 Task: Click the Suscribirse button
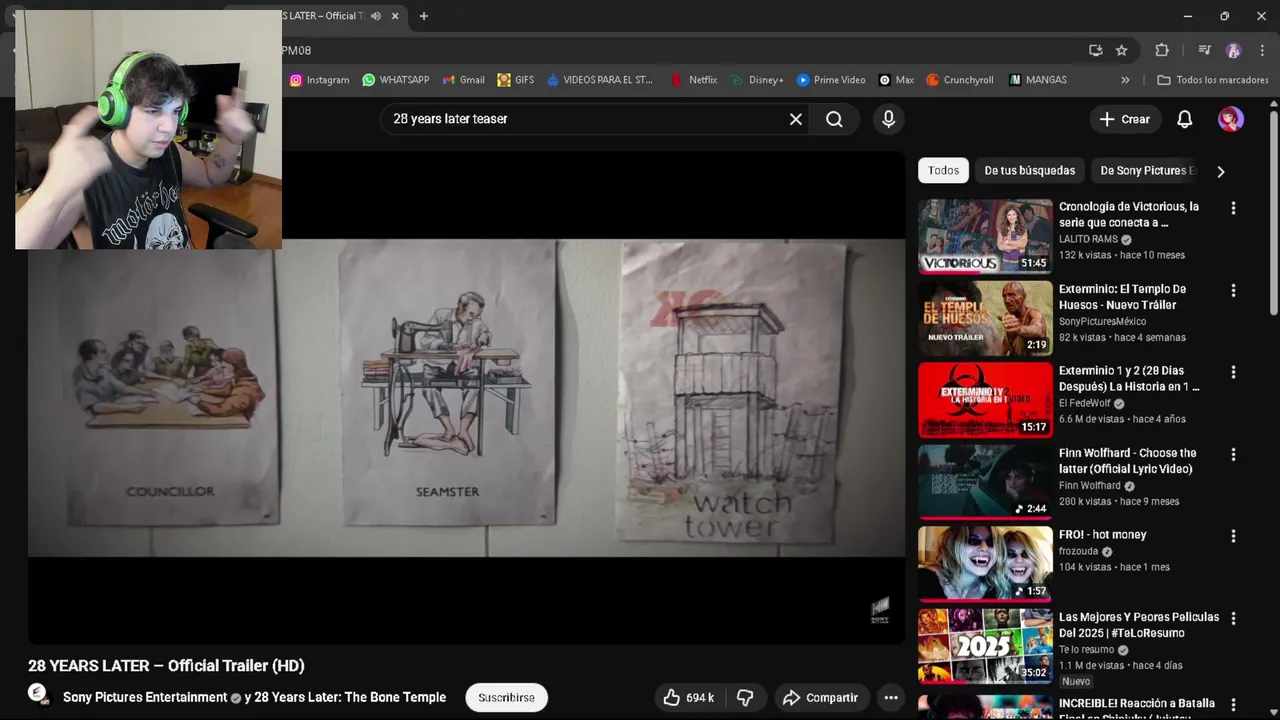506,697
